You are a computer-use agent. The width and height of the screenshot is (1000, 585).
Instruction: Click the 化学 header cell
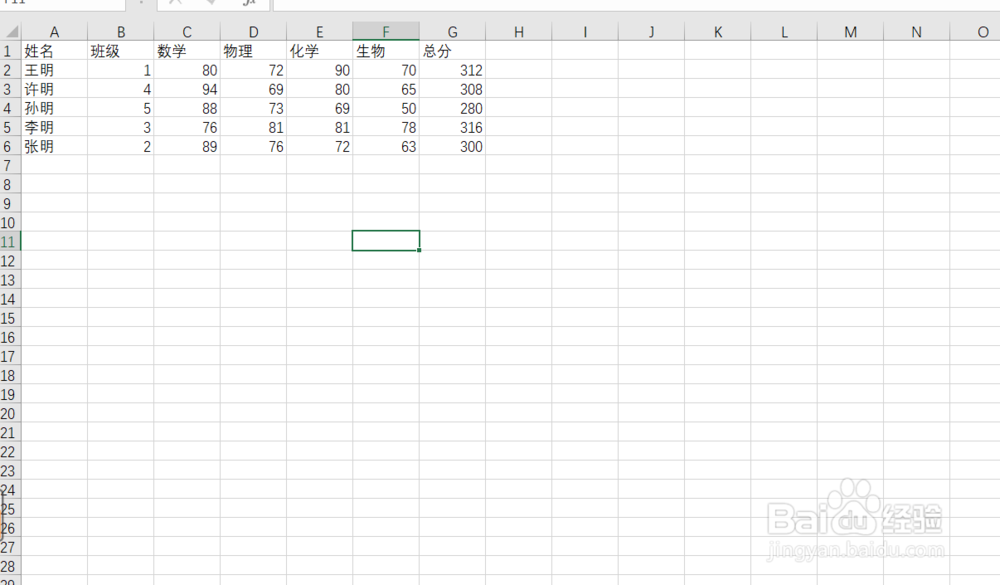[x=320, y=50]
